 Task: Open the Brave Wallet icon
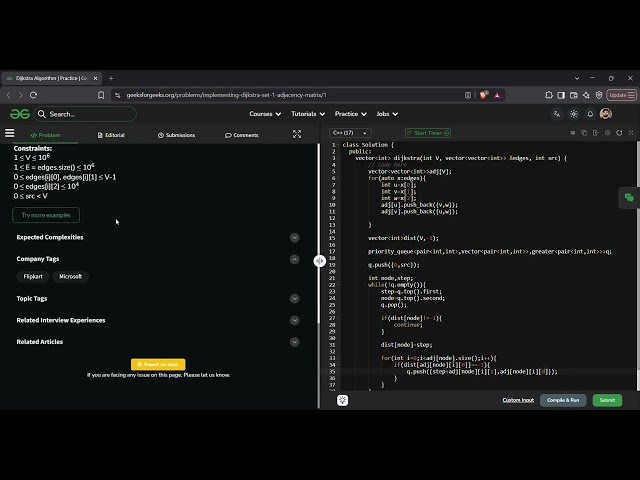(x=573, y=95)
